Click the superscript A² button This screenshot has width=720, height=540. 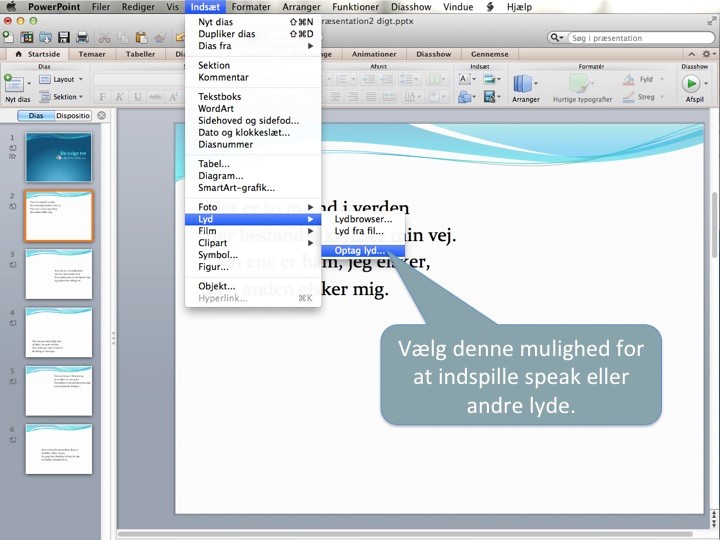click(x=174, y=97)
